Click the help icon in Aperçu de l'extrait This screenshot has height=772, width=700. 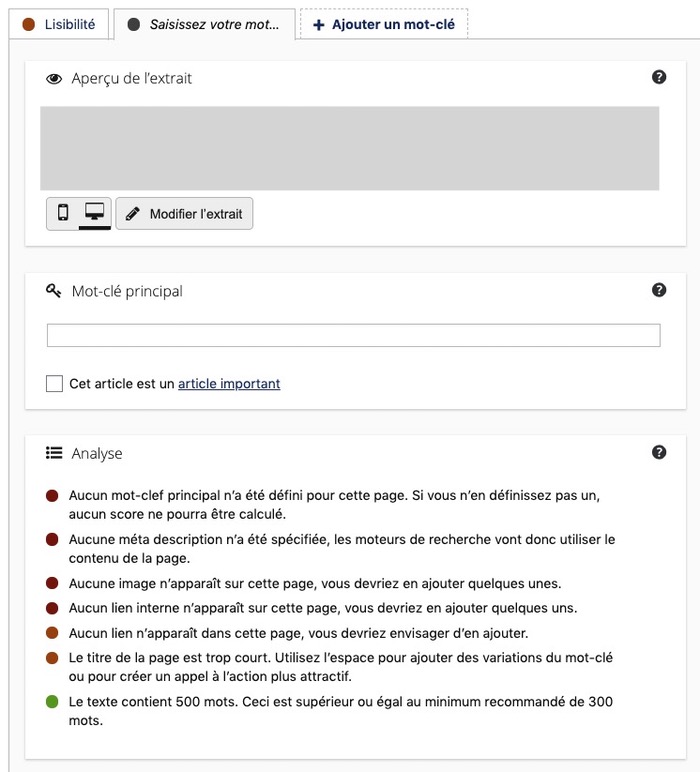point(659,77)
